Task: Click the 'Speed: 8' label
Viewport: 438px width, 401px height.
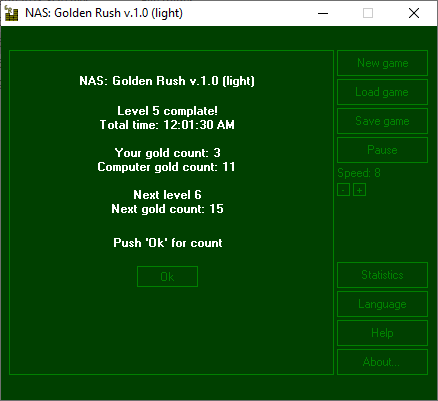Action: pos(359,173)
